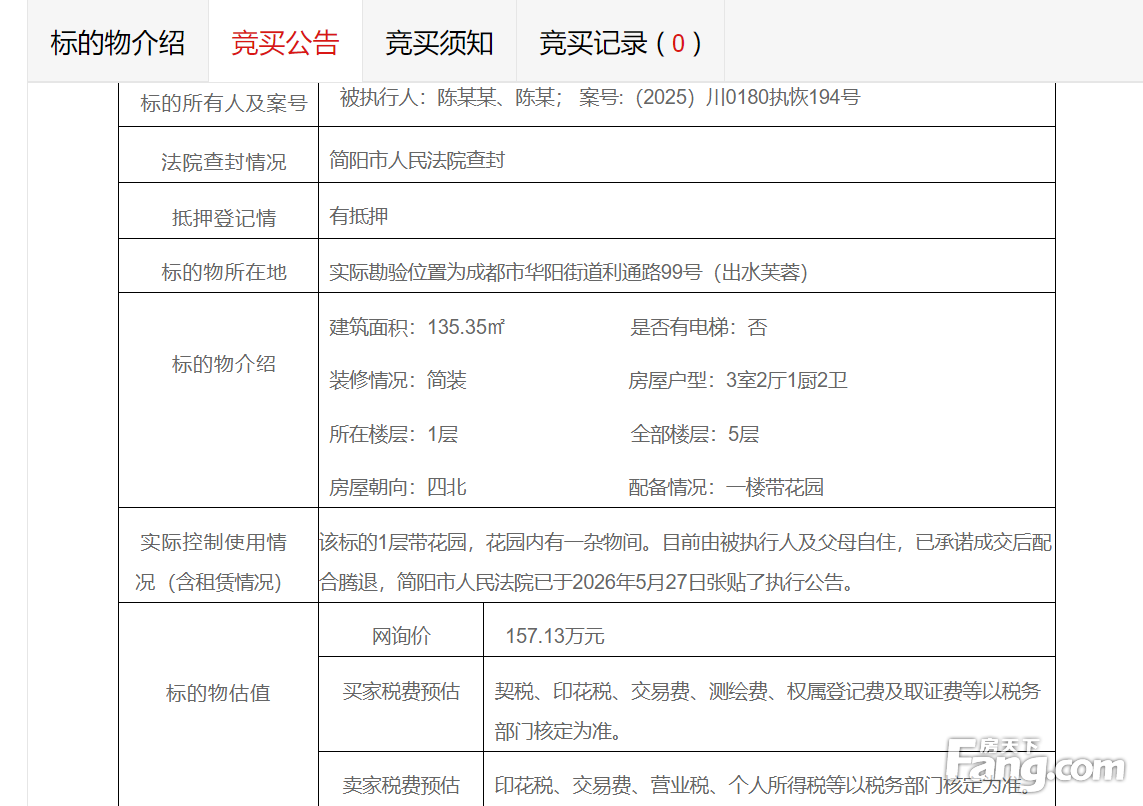The height and width of the screenshot is (806, 1143).
Task: Select the case number text 川0180执恢194号
Action: point(783,97)
